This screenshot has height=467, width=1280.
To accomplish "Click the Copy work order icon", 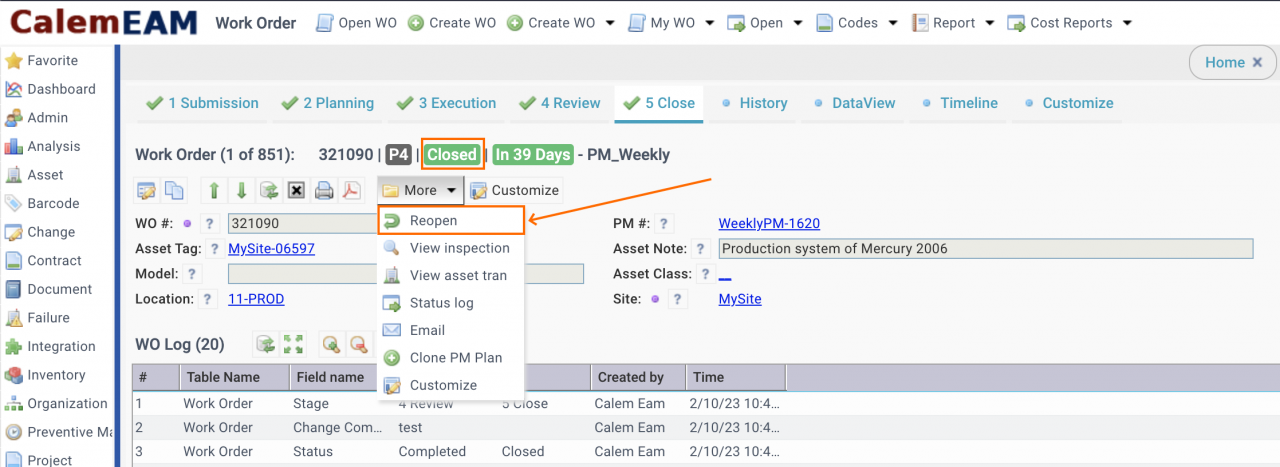I will tap(174, 190).
